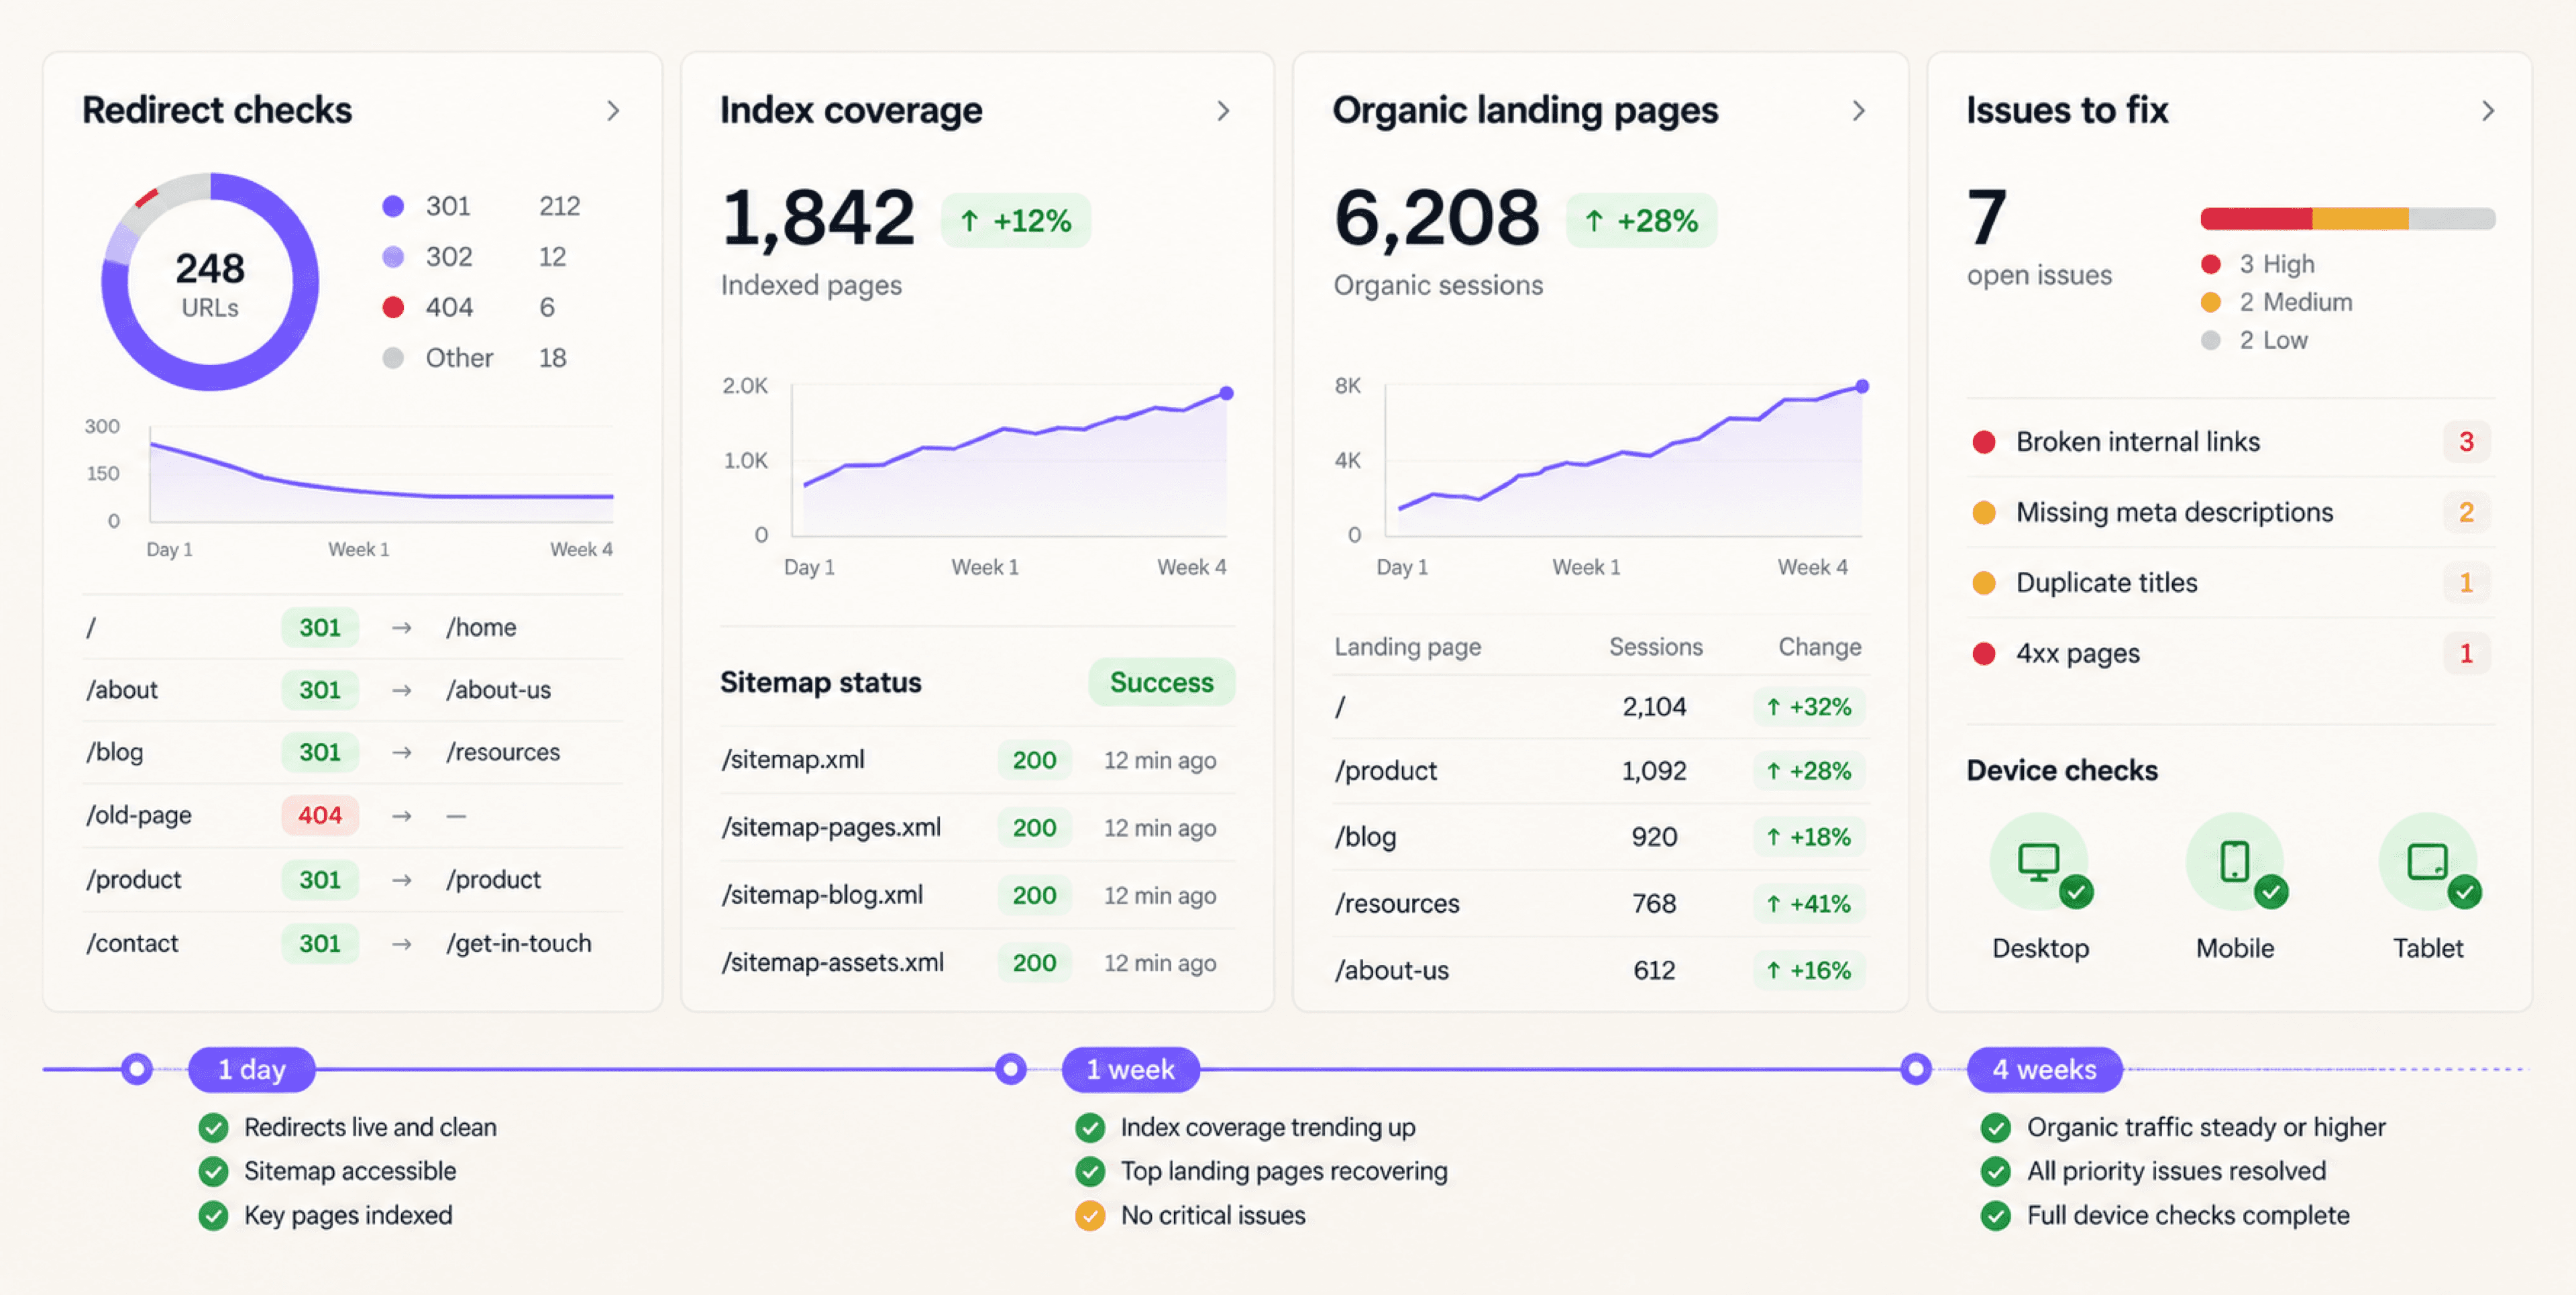
Task: Expand the Index coverage card arrow
Action: pyautogui.click(x=1223, y=111)
